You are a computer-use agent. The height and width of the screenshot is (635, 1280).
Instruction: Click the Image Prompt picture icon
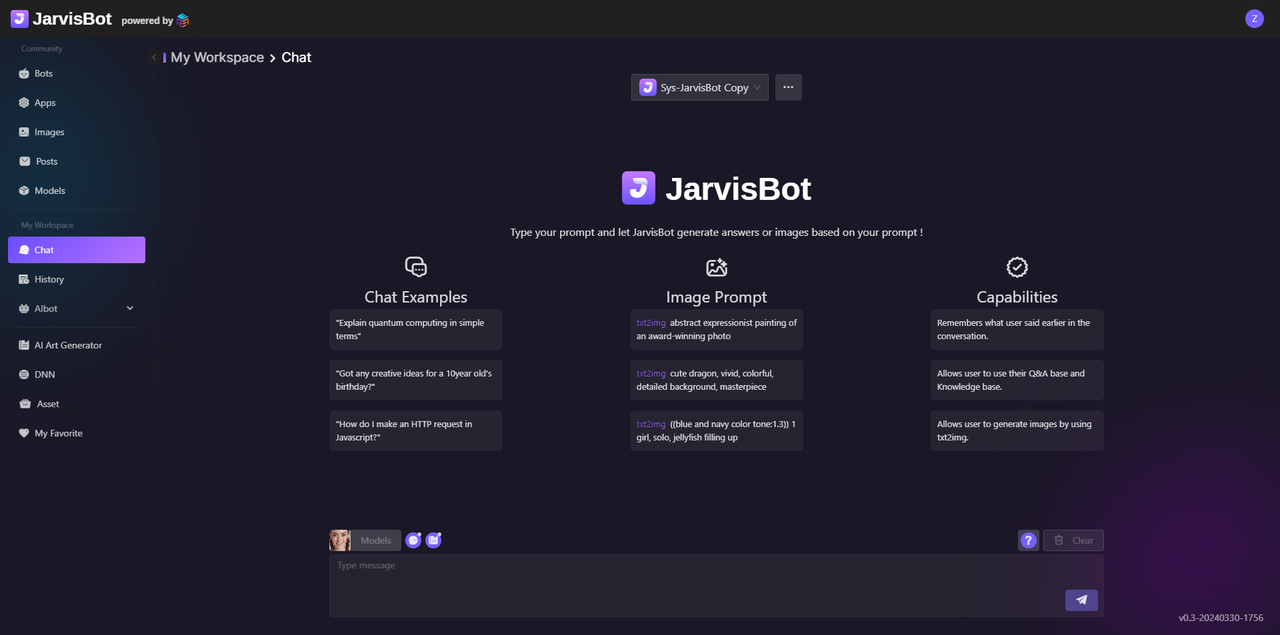pyautogui.click(x=716, y=267)
